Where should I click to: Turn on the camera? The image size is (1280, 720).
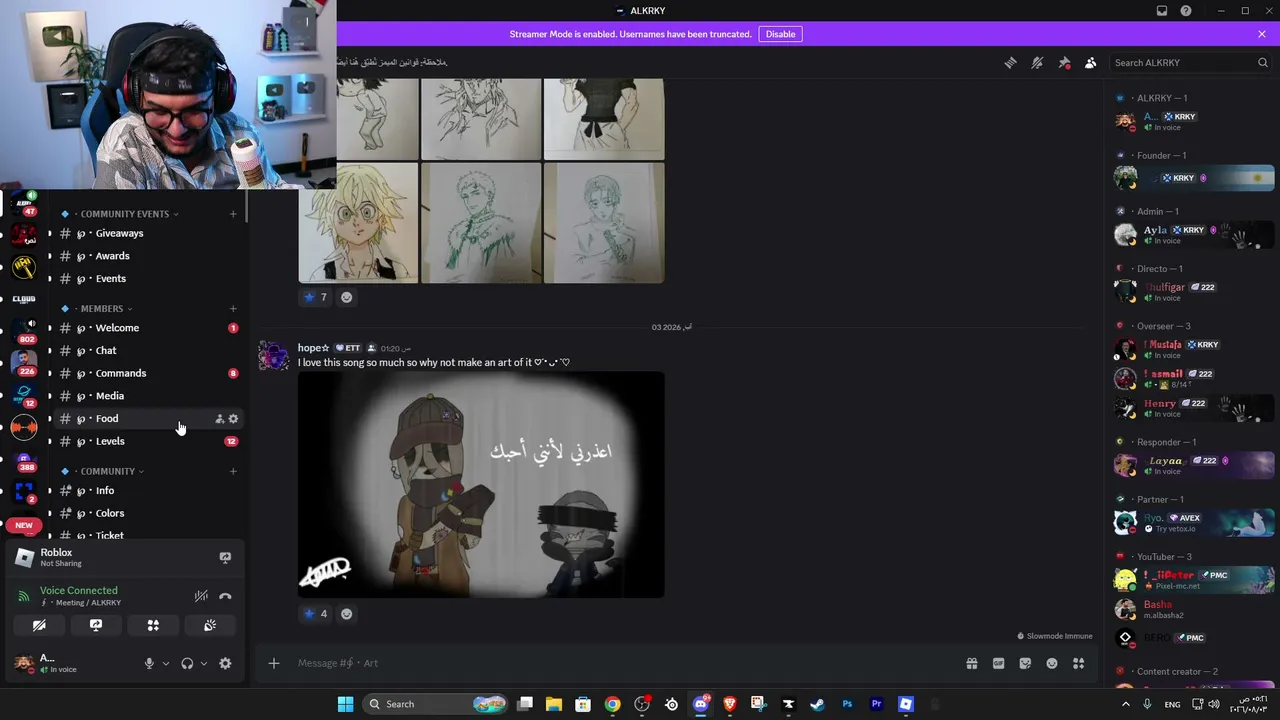click(x=39, y=625)
